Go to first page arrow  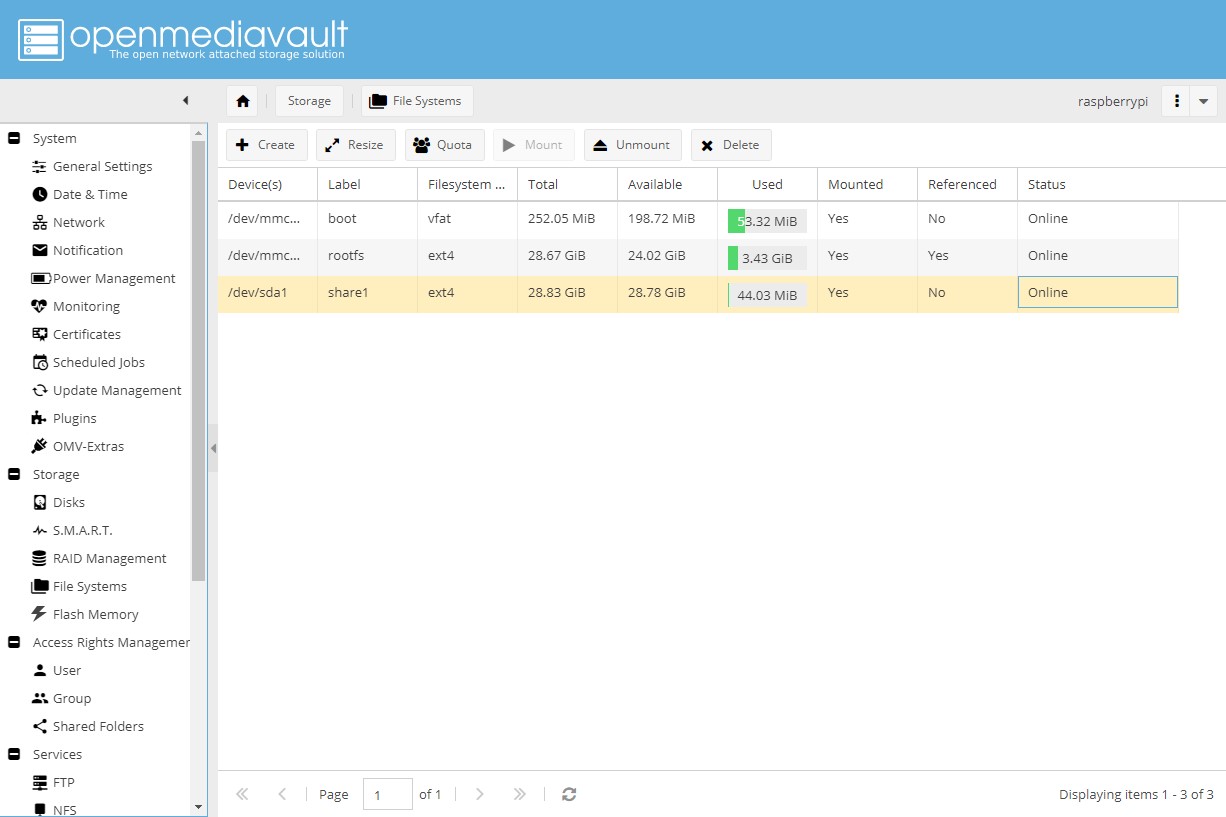pos(242,794)
